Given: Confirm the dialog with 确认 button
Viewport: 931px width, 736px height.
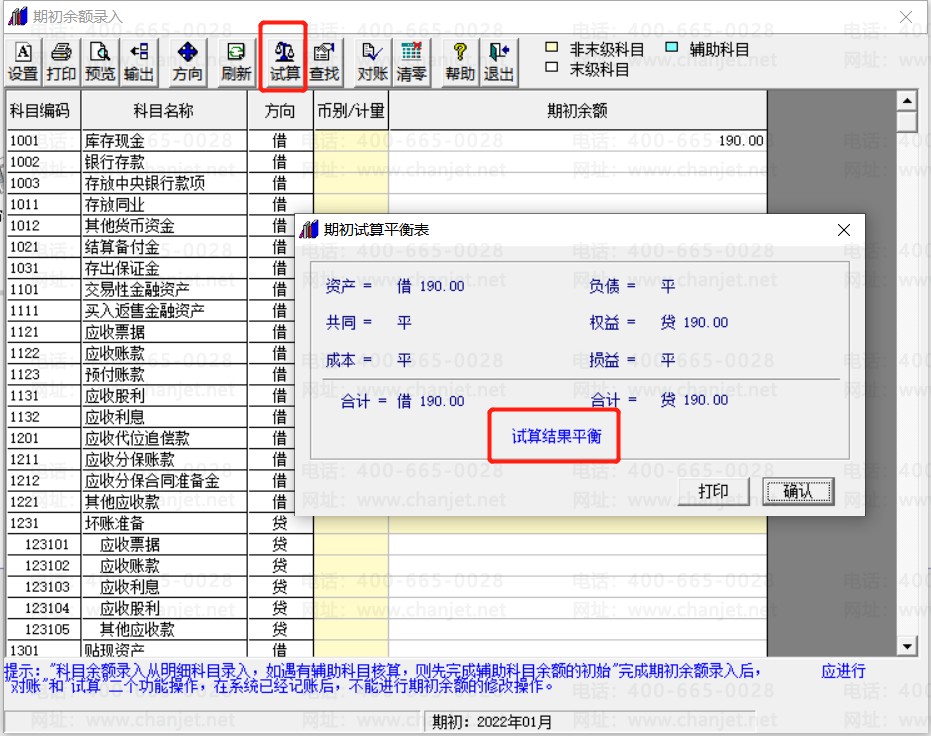Looking at the screenshot, I should [x=798, y=491].
